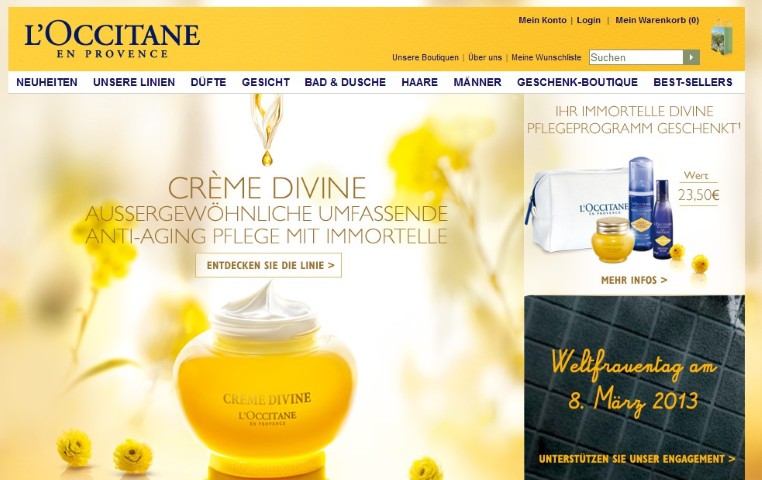Click the Login link
Viewport: 762px width, 480px height.
(589, 20)
